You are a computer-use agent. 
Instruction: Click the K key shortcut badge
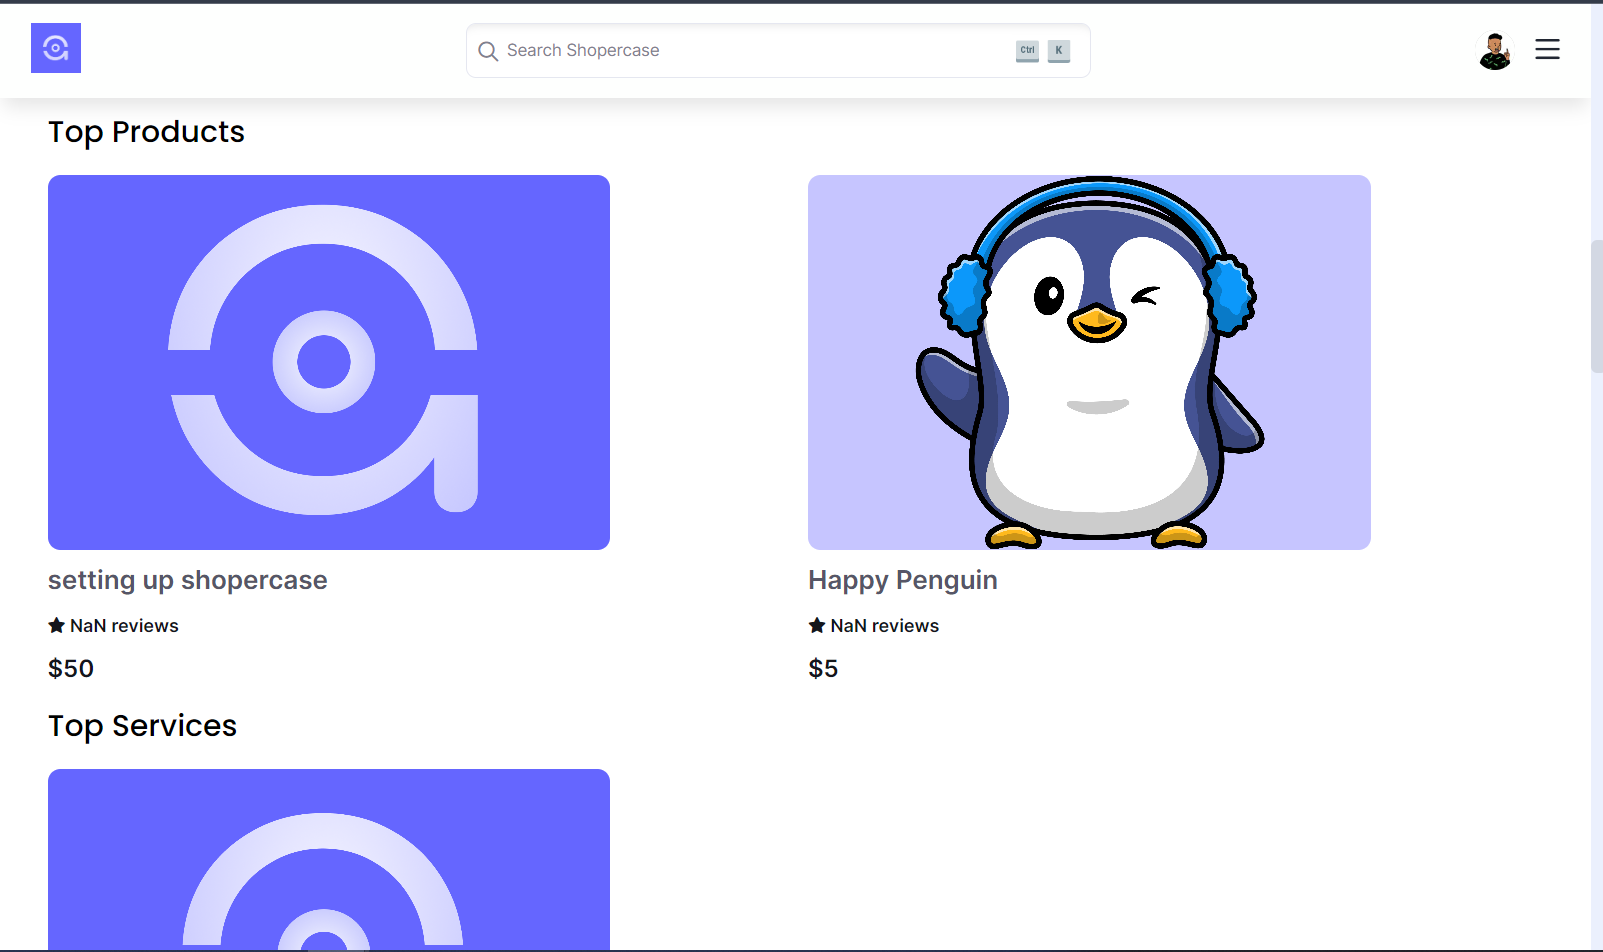click(1059, 50)
